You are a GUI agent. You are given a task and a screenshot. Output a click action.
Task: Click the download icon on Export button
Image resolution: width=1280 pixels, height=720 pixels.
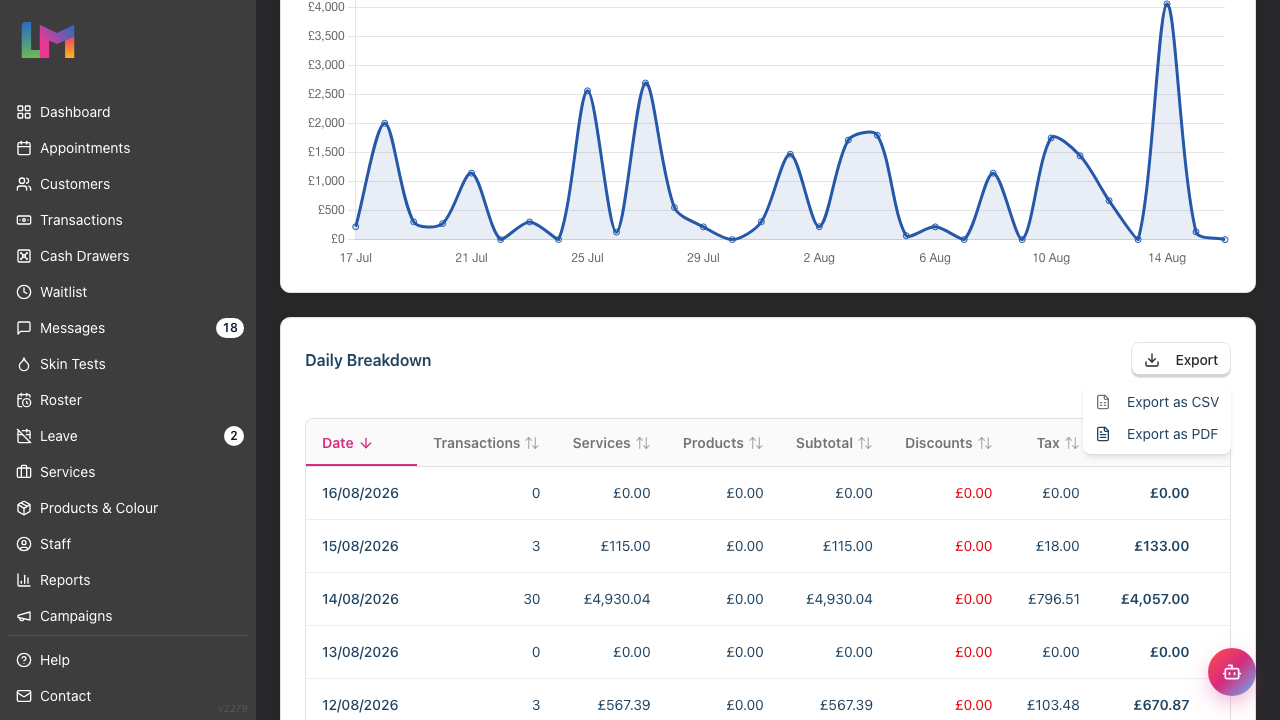pyautogui.click(x=1152, y=360)
